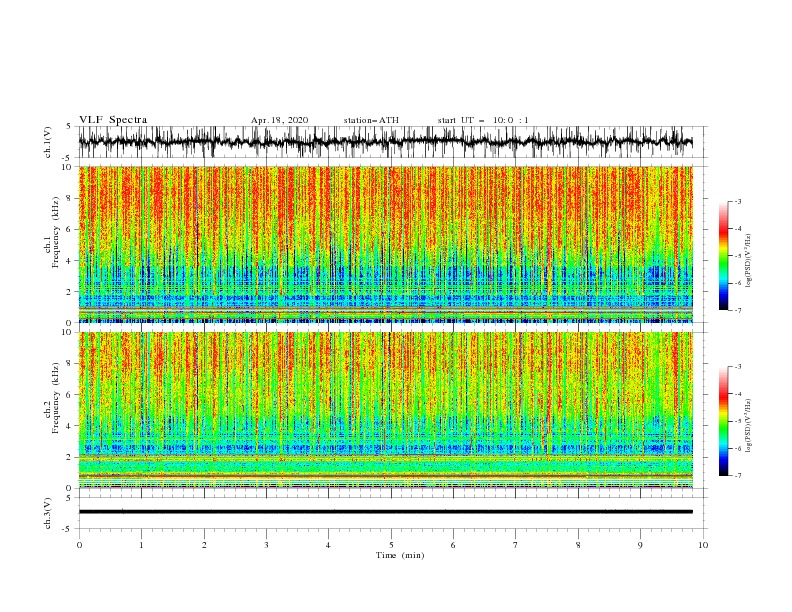Click the 'Time (min)' axis label

click(400, 555)
